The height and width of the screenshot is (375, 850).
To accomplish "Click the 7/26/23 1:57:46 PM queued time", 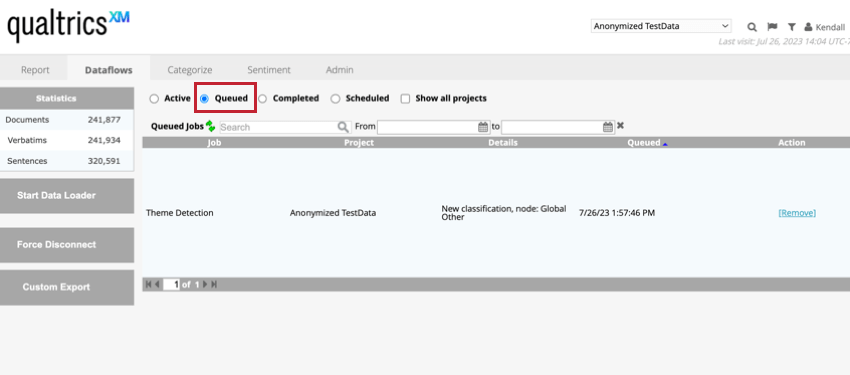I will 617,213.
